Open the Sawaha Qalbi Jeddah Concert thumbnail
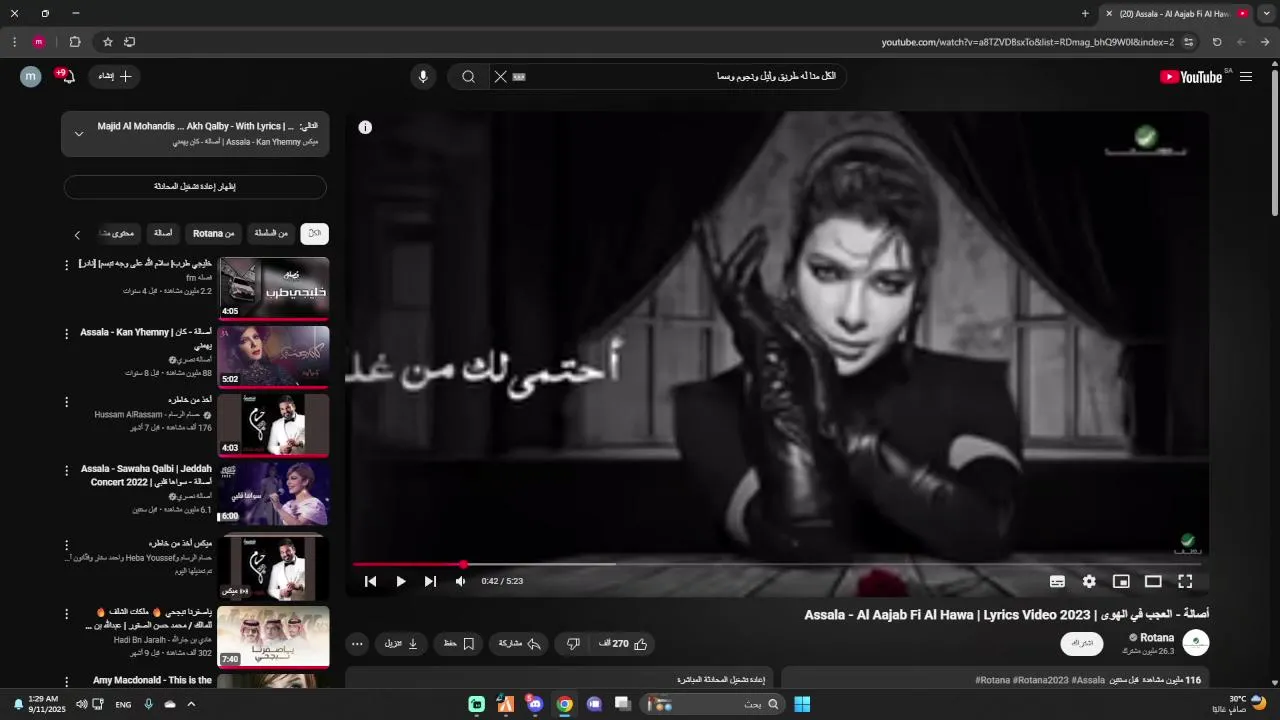The height and width of the screenshot is (720, 1280). [x=273, y=493]
